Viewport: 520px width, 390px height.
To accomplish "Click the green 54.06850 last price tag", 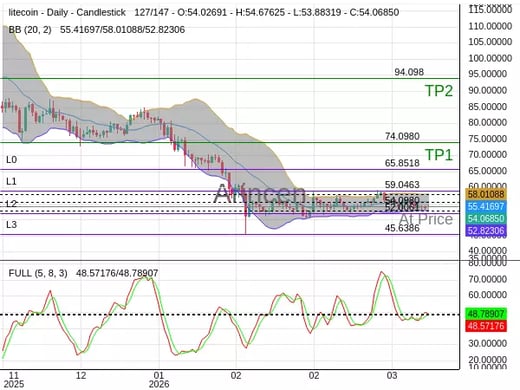I will point(486,219).
